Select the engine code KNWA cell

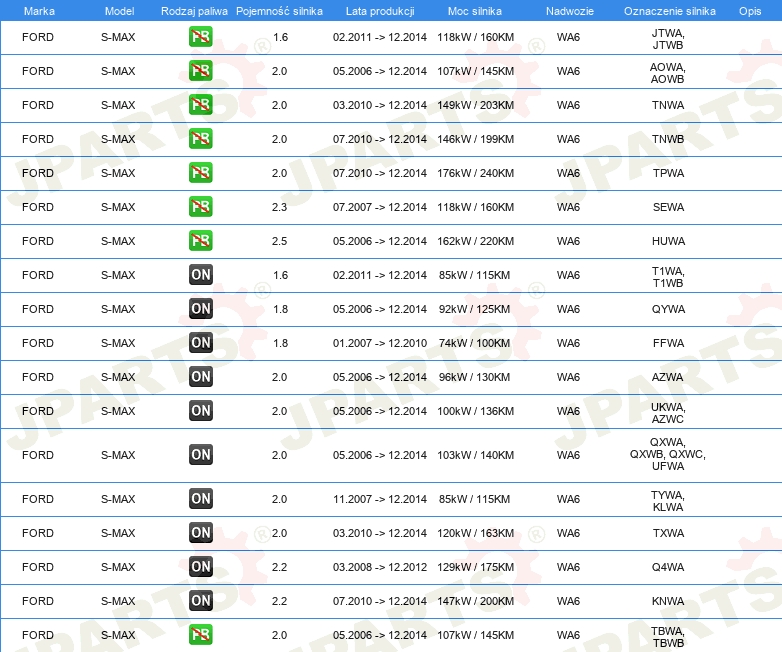668,601
